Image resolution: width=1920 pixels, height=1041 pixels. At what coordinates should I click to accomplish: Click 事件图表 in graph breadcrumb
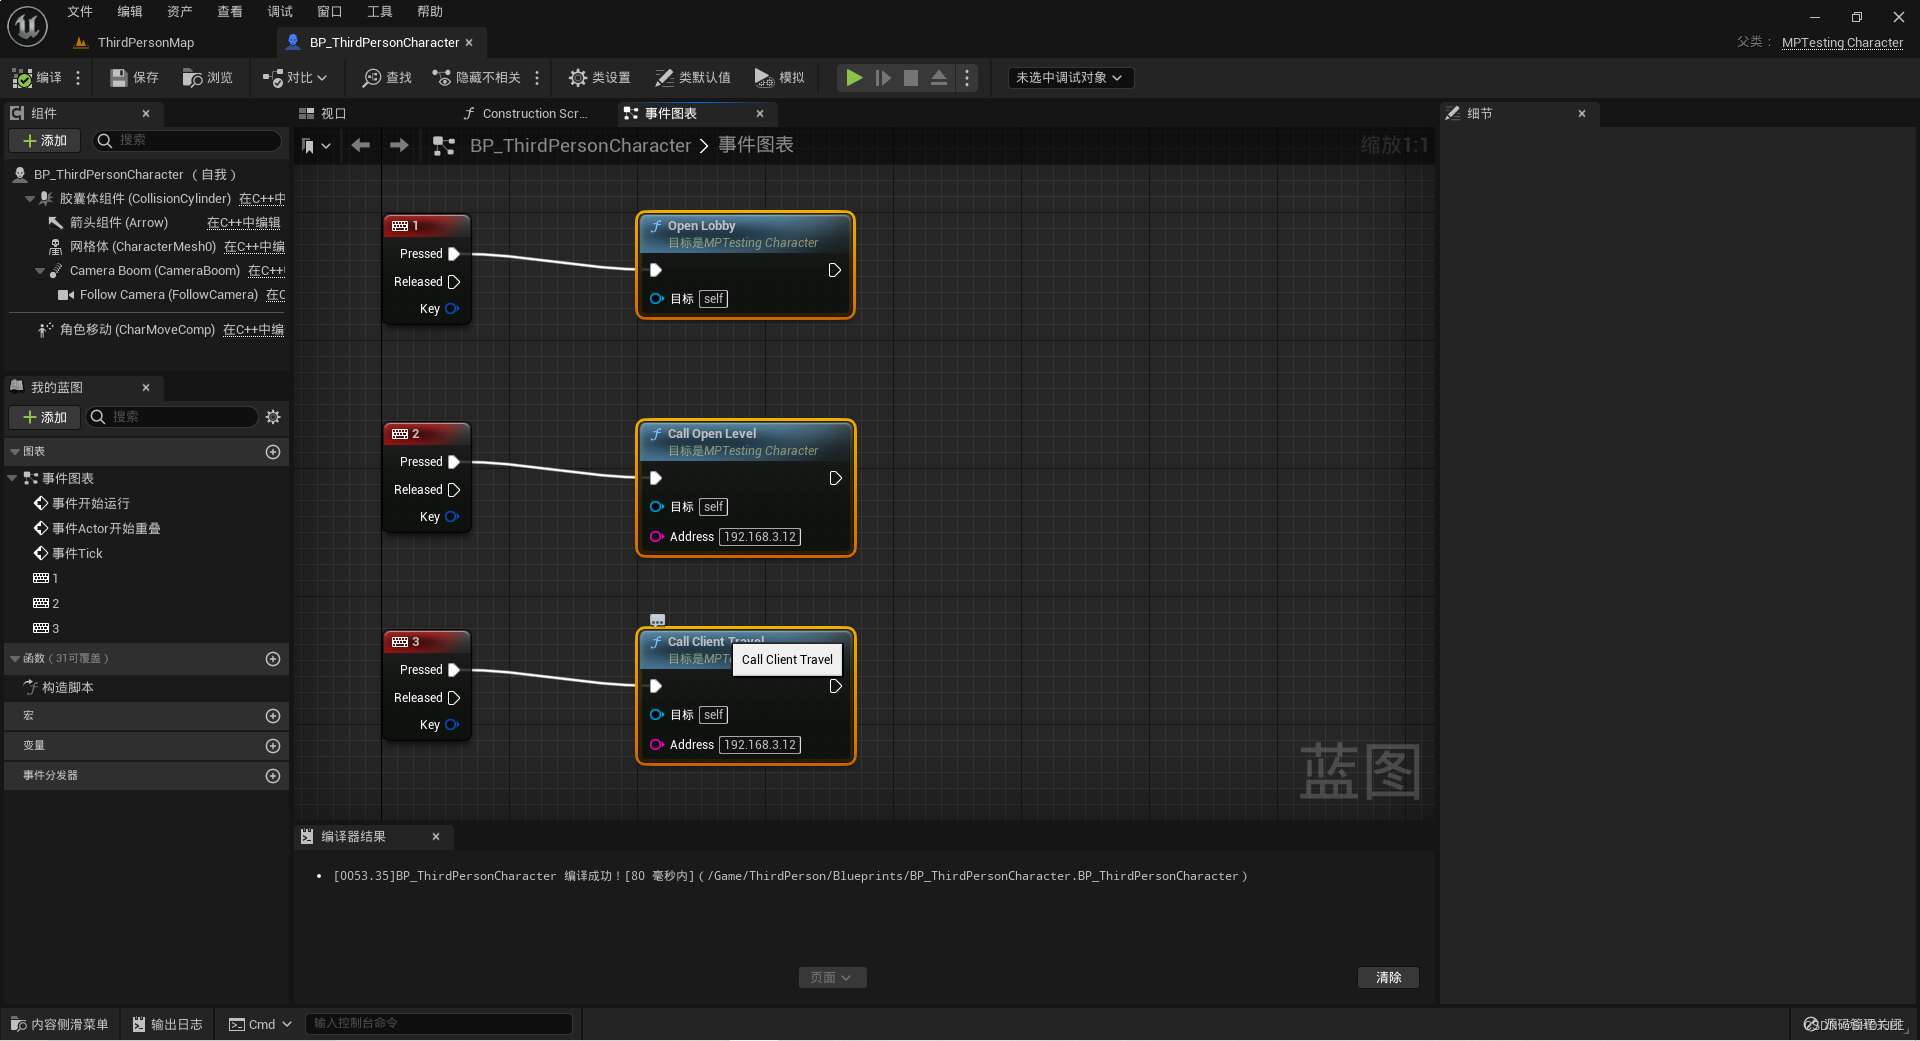(756, 146)
